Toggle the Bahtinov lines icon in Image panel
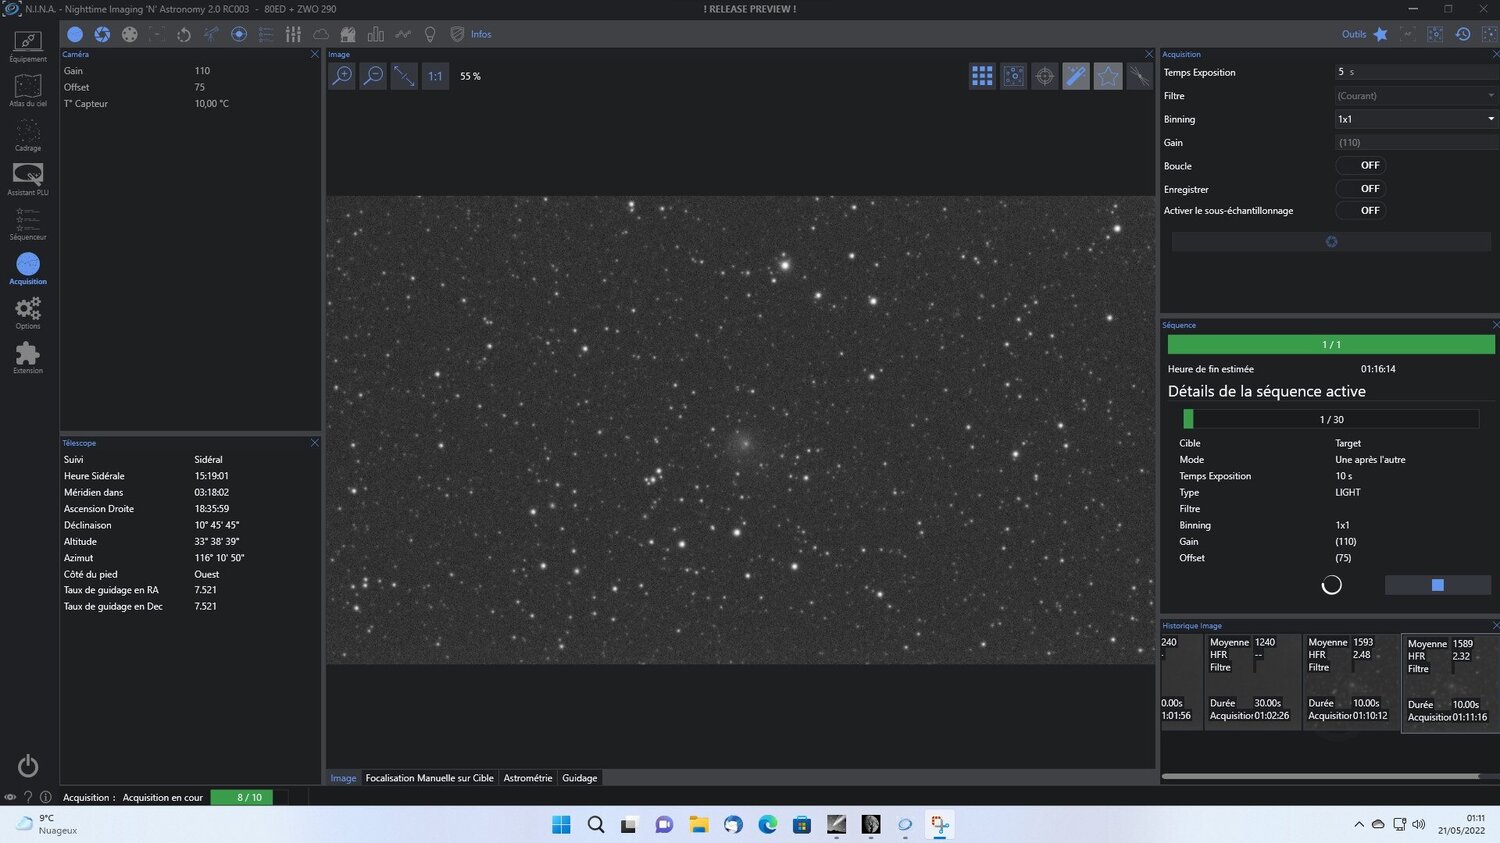The image size is (1500, 843). click(1139, 76)
